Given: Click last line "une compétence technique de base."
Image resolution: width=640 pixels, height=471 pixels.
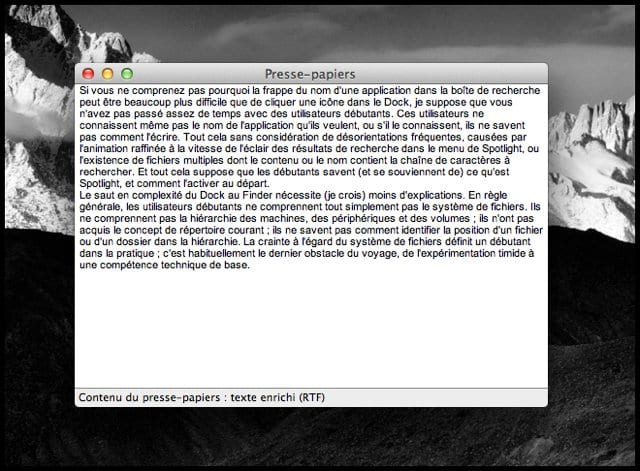Looking at the screenshot, I should point(164,265).
